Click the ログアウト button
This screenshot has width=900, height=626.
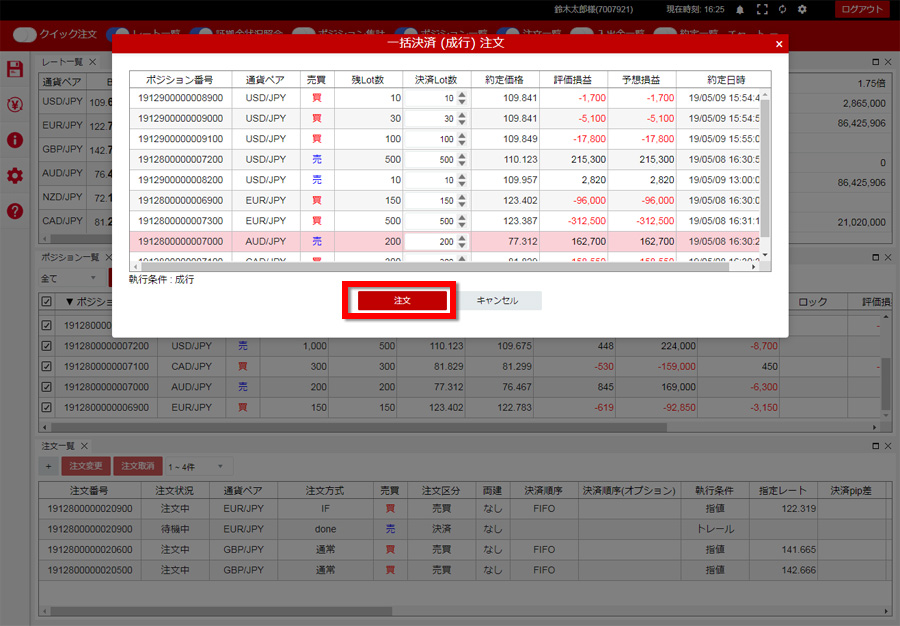[862, 9]
